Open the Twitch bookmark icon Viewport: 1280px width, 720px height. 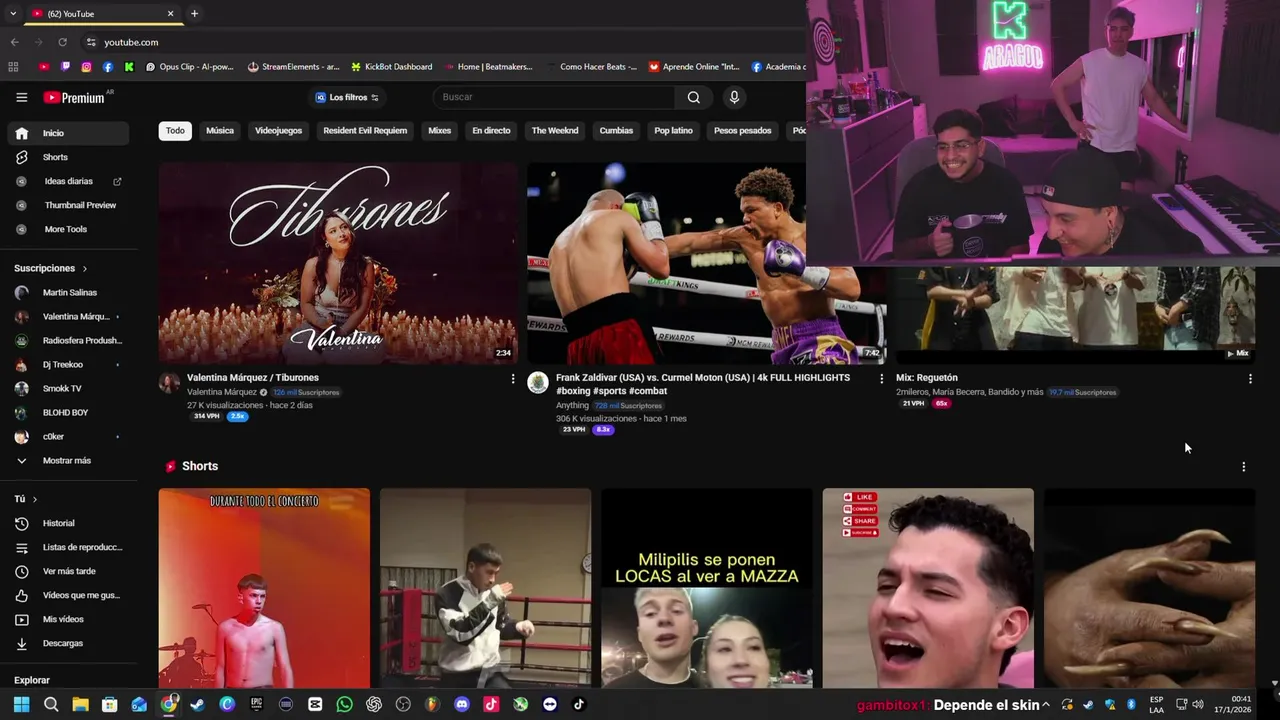click(x=65, y=67)
